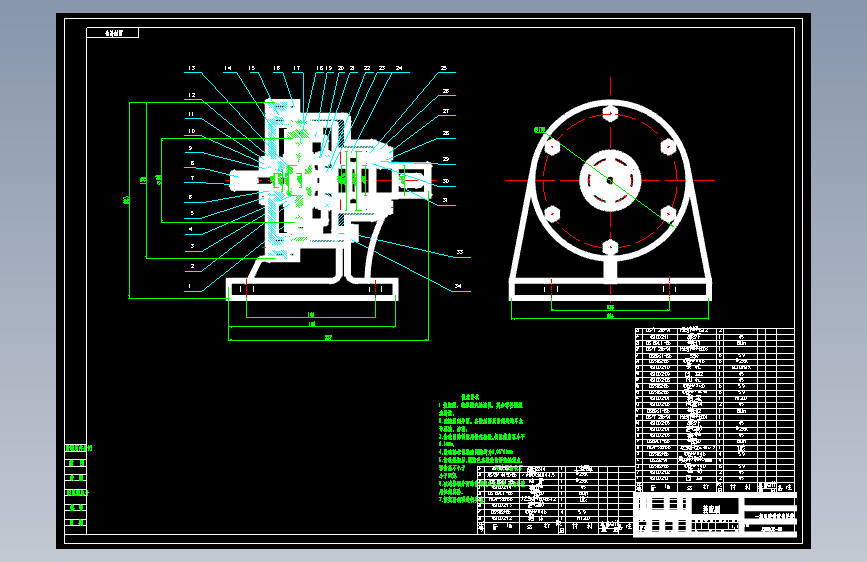Click part callout number 27
Image resolution: width=867 pixels, height=562 pixels.
tap(446, 111)
